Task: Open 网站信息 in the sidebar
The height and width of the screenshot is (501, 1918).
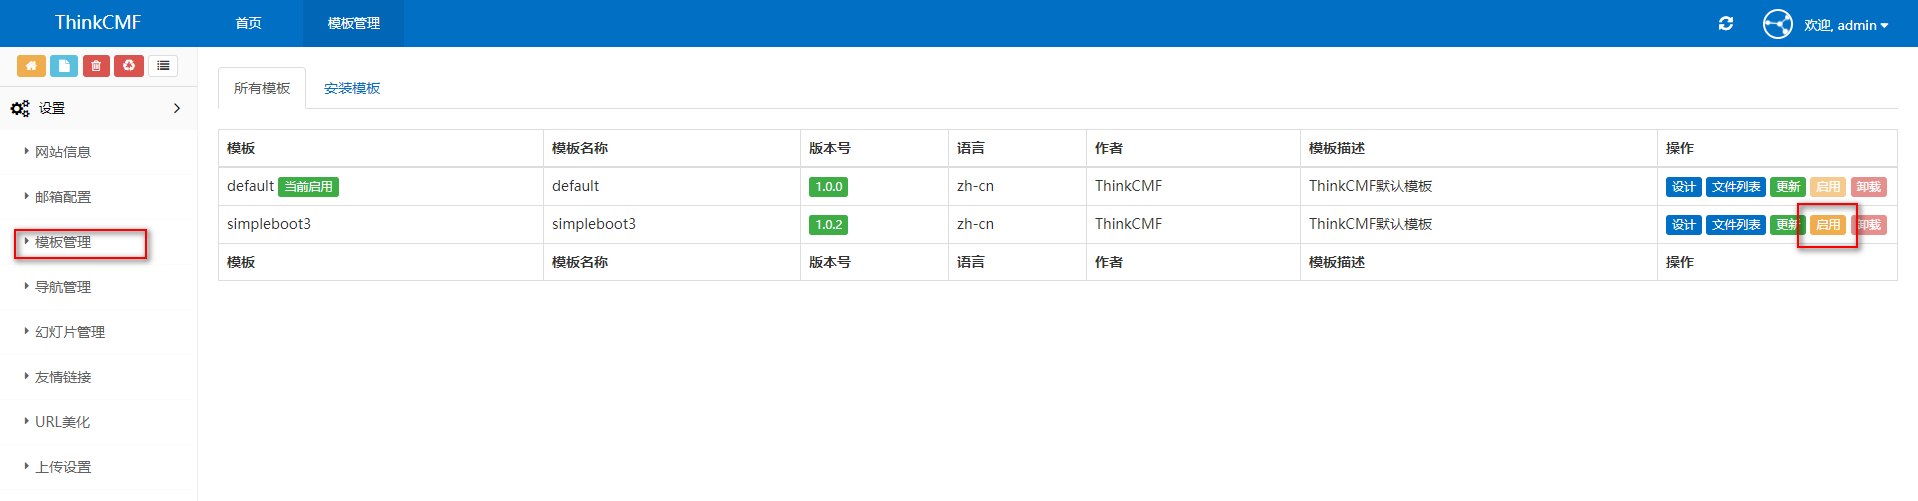Action: 63,152
